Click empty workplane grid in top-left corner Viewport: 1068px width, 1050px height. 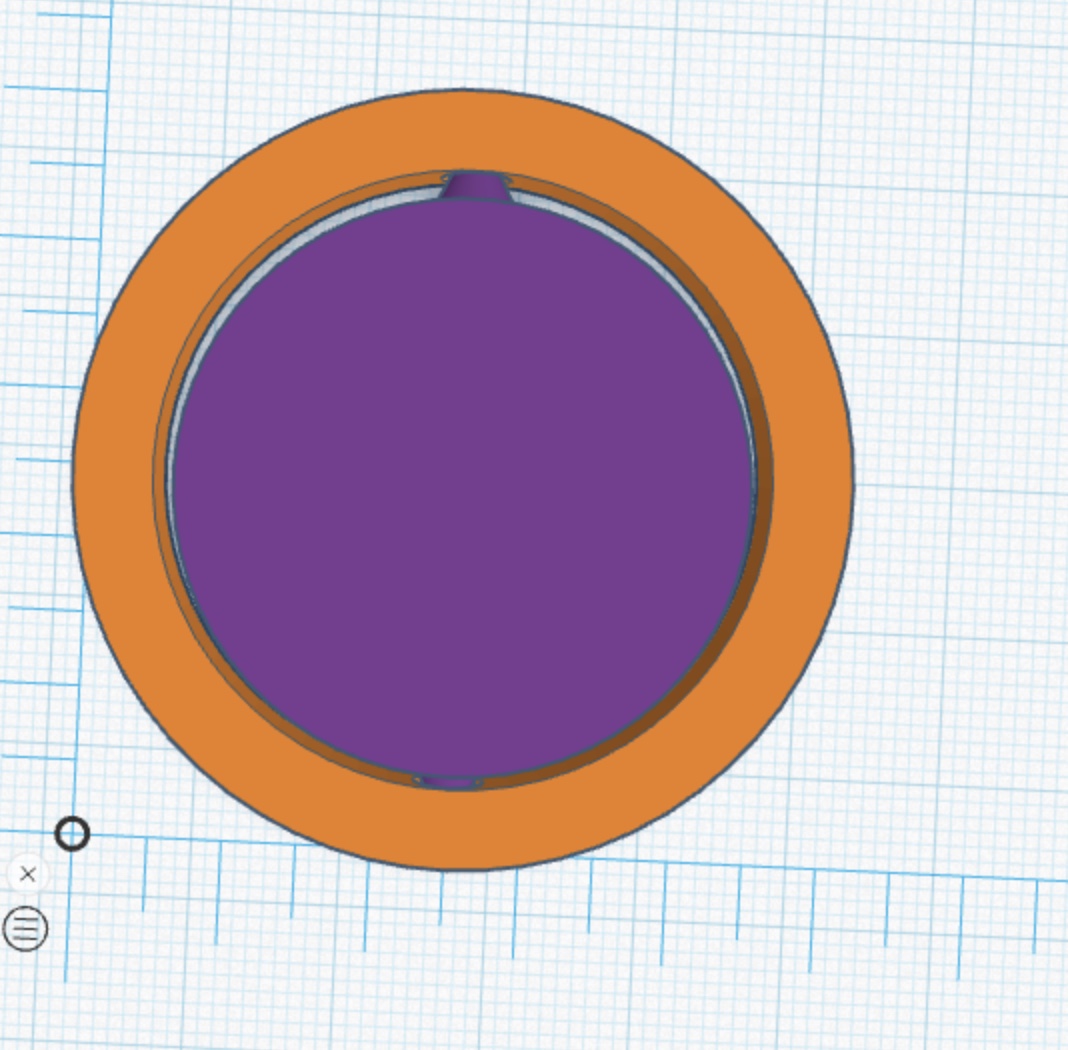[50, 50]
